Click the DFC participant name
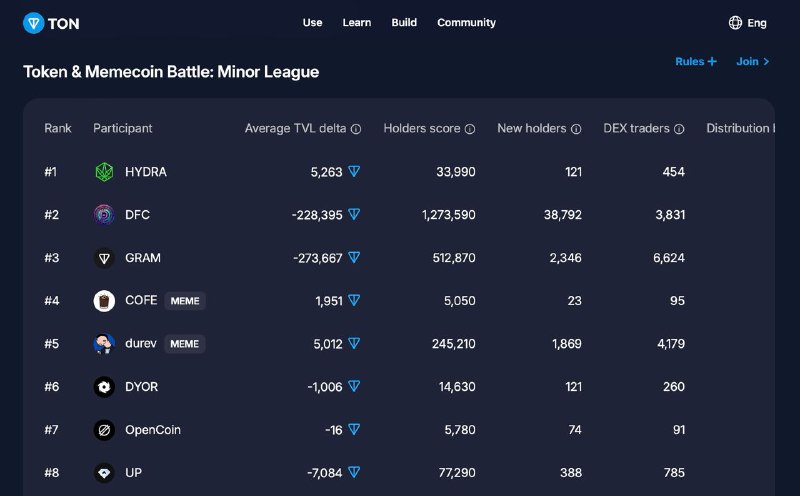Viewport: 800px width, 496px height. (x=137, y=215)
